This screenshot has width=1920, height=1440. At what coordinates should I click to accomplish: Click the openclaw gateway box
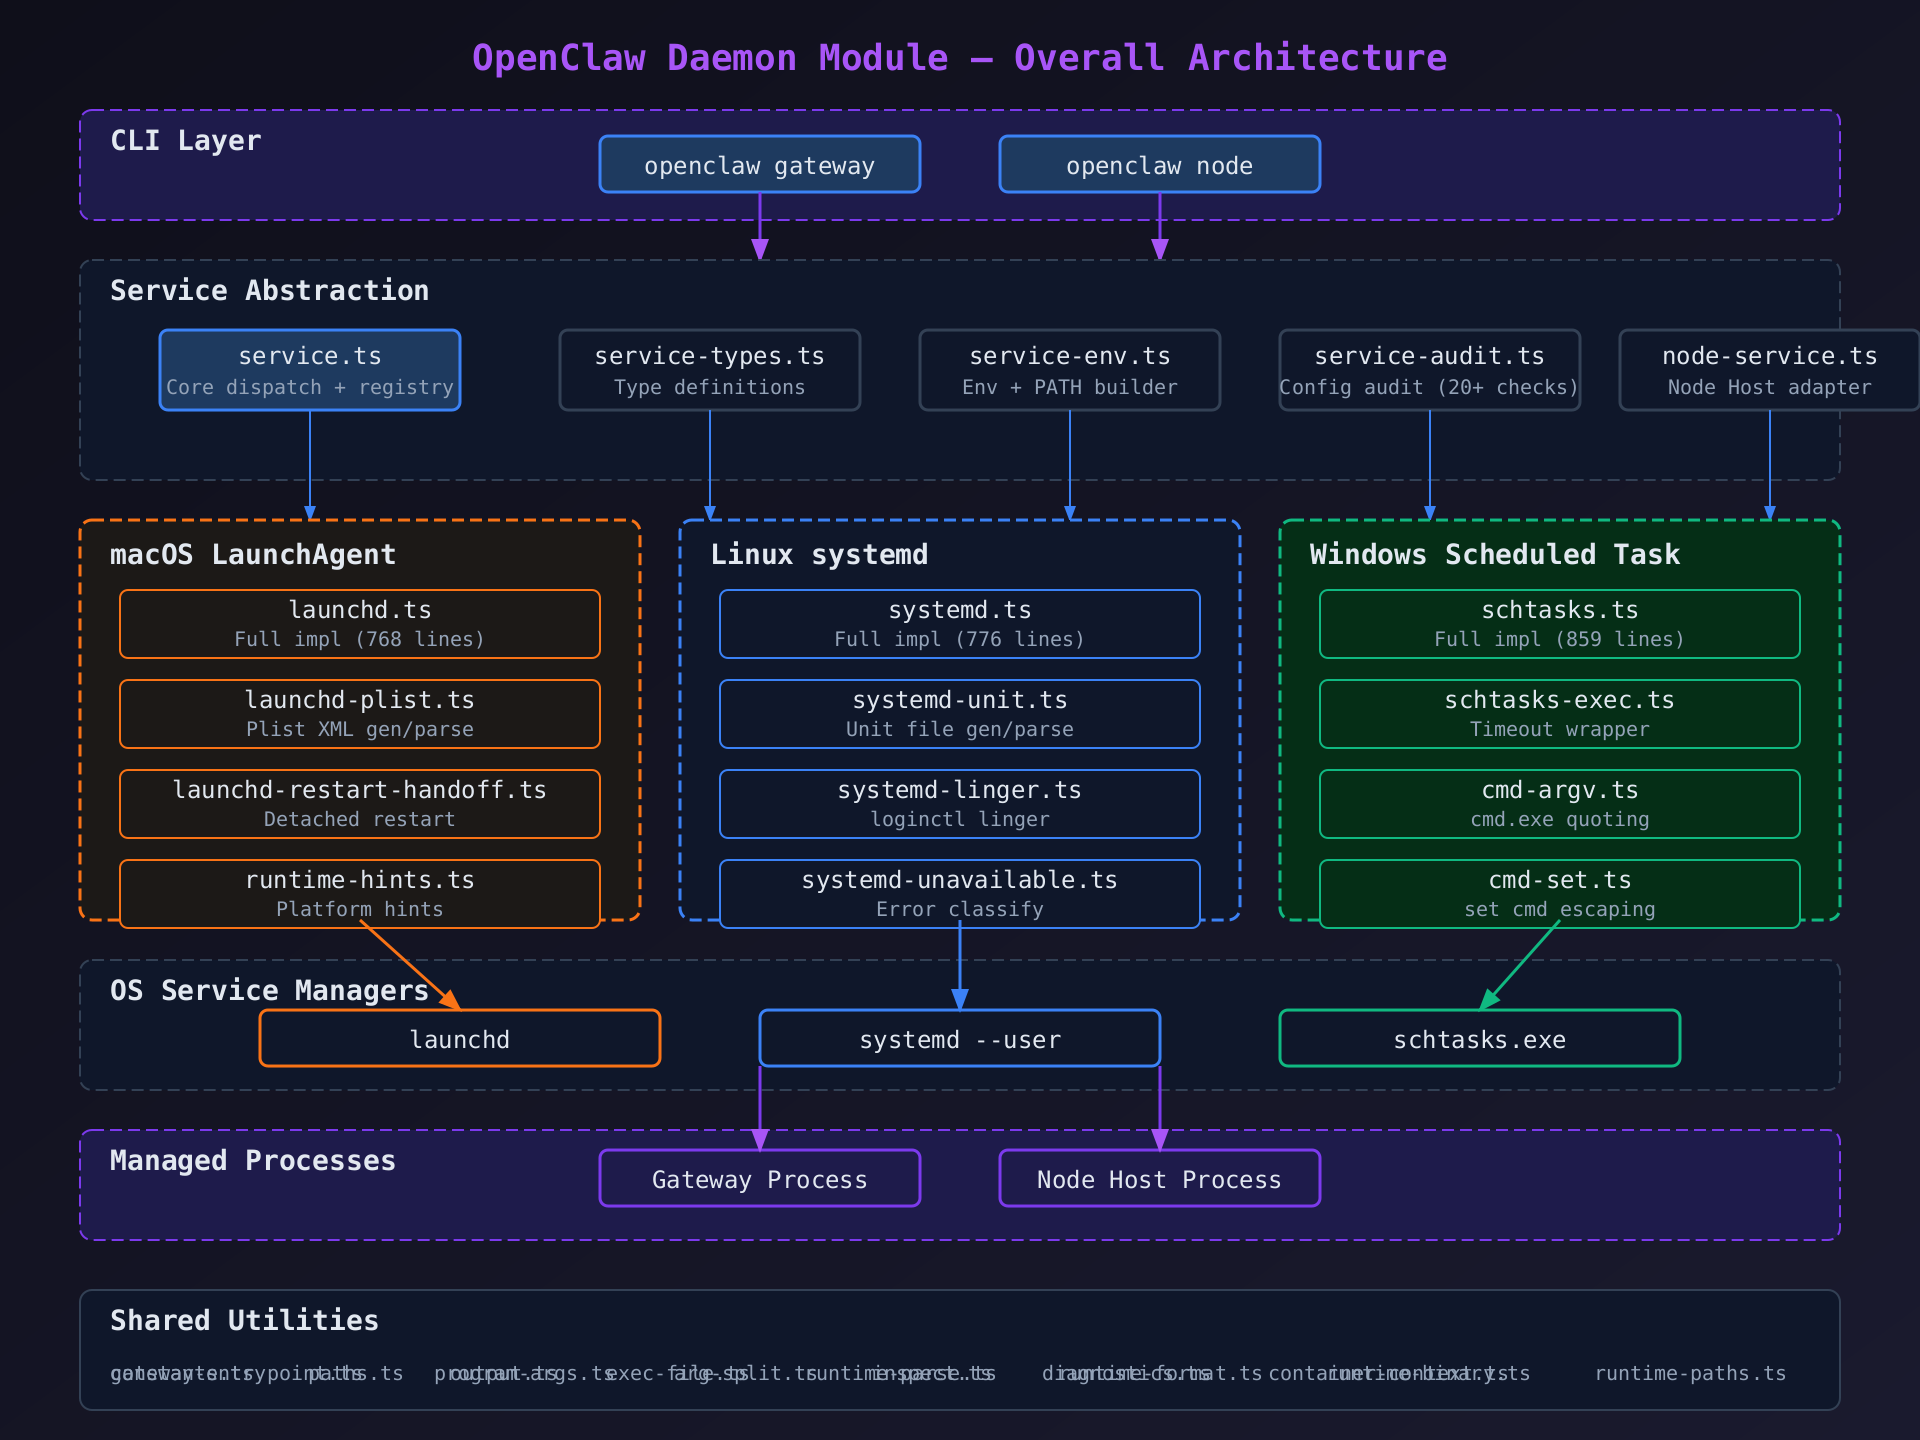tap(759, 164)
